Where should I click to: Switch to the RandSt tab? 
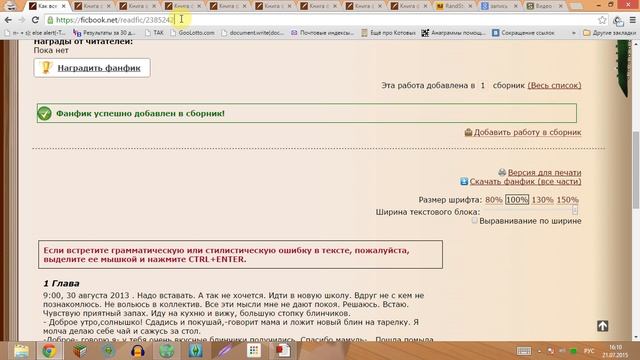453,6
